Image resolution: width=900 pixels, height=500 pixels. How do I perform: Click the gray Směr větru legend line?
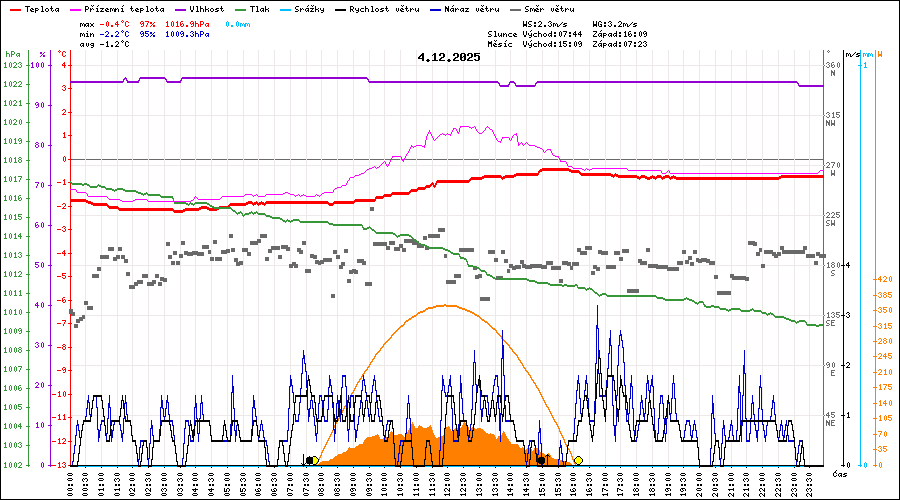(x=516, y=9)
